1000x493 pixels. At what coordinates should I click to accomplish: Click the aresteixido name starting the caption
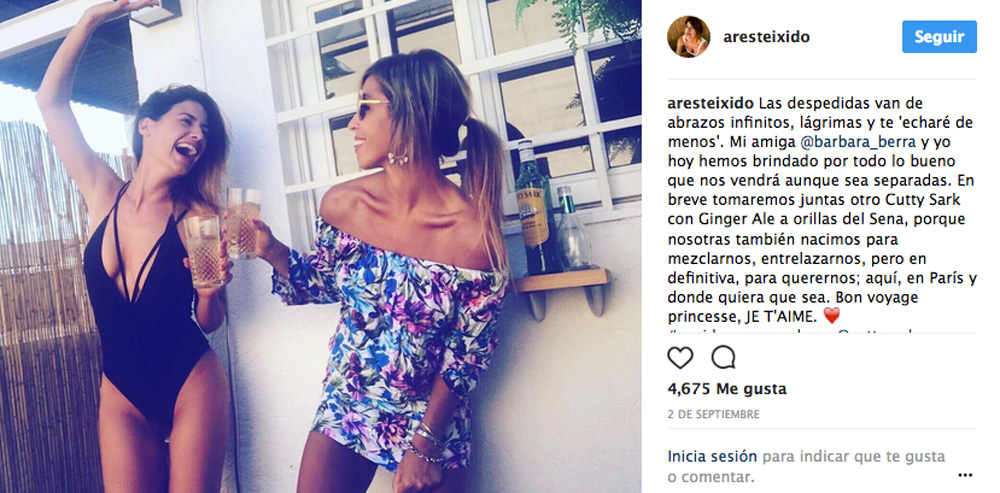710,103
